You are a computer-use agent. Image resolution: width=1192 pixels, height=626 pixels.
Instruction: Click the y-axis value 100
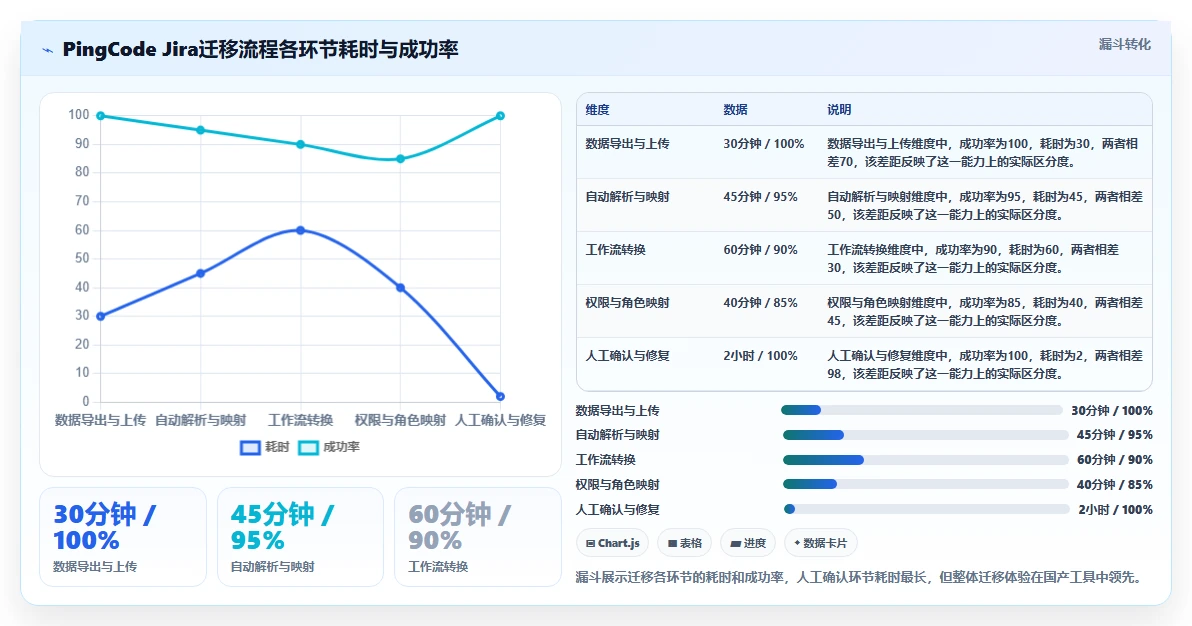tap(79, 115)
